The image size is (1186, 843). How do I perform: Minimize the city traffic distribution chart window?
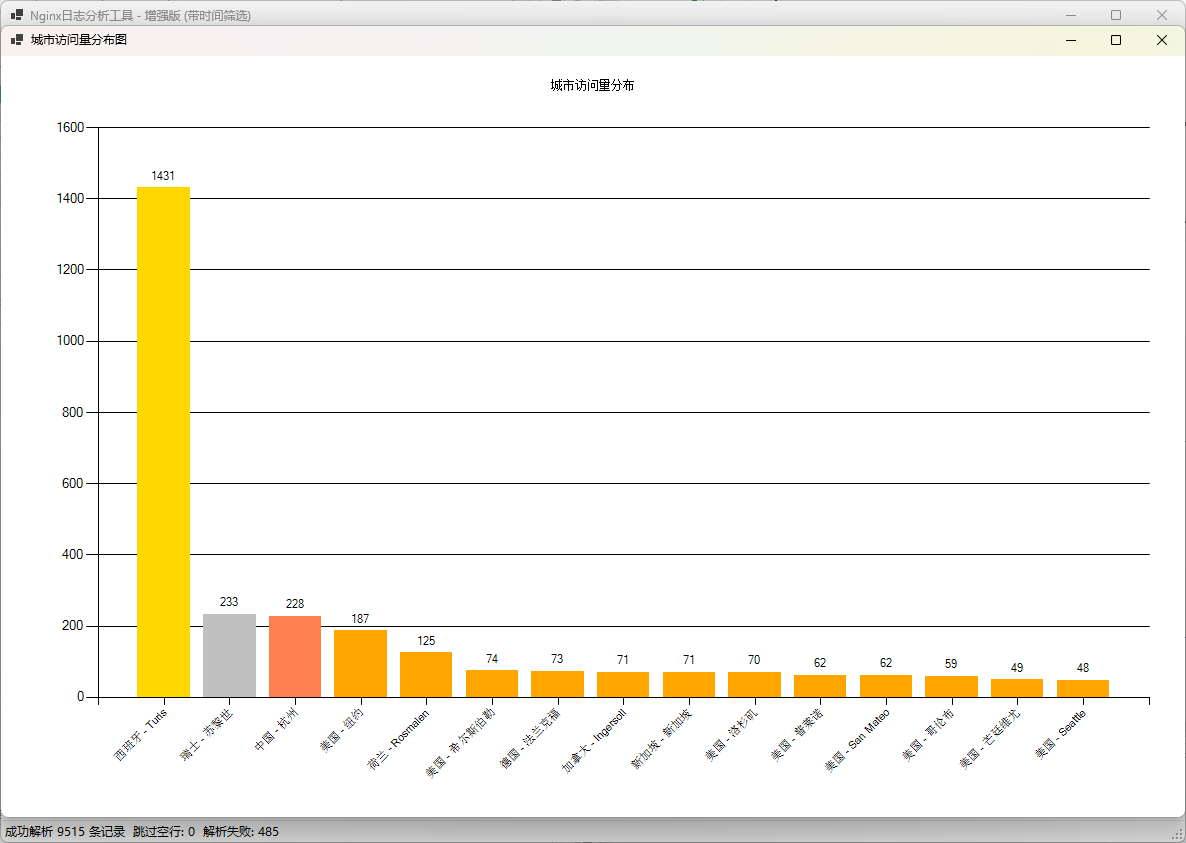1070,40
